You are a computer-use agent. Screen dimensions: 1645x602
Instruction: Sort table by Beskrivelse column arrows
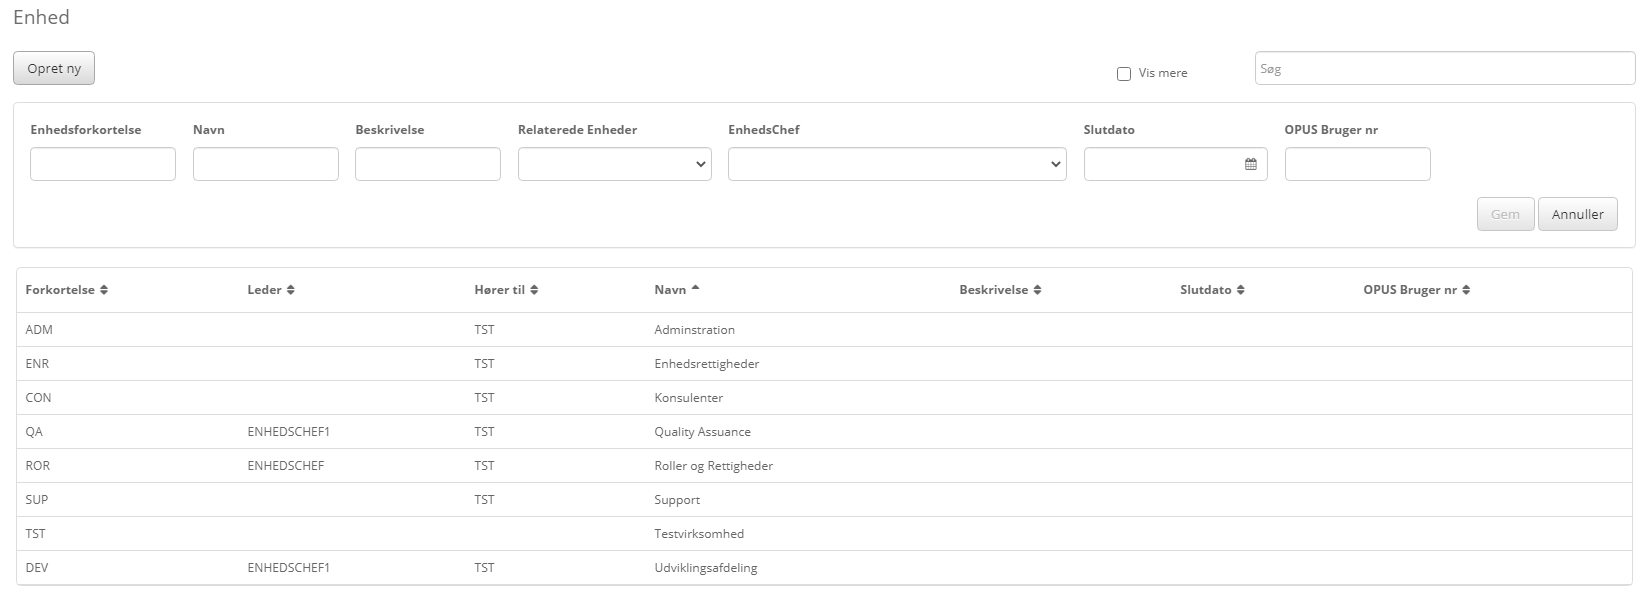1037,290
